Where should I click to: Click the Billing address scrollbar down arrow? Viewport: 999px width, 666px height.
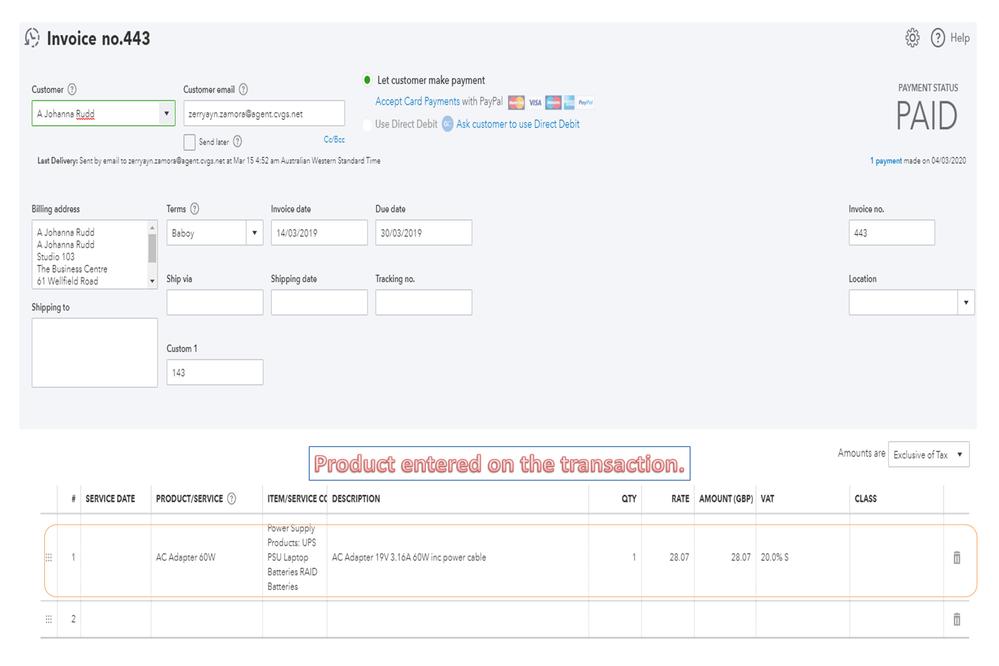point(153,282)
